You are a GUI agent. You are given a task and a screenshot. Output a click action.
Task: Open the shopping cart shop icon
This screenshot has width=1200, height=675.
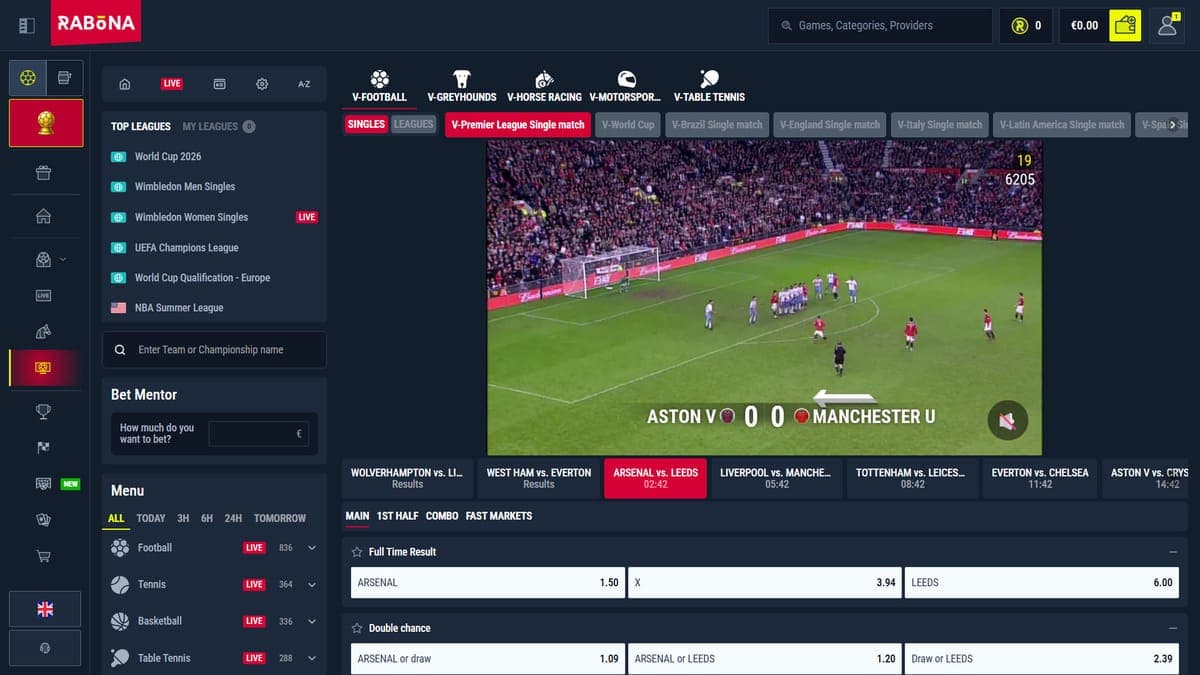tap(43, 556)
